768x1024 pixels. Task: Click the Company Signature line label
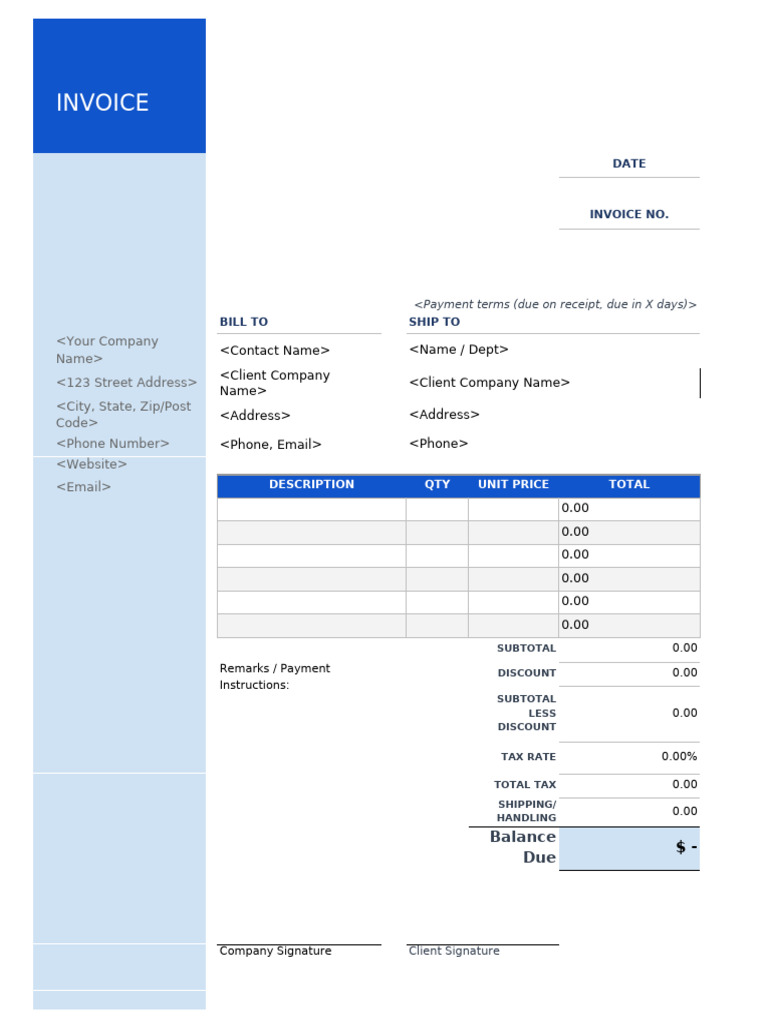tap(275, 952)
